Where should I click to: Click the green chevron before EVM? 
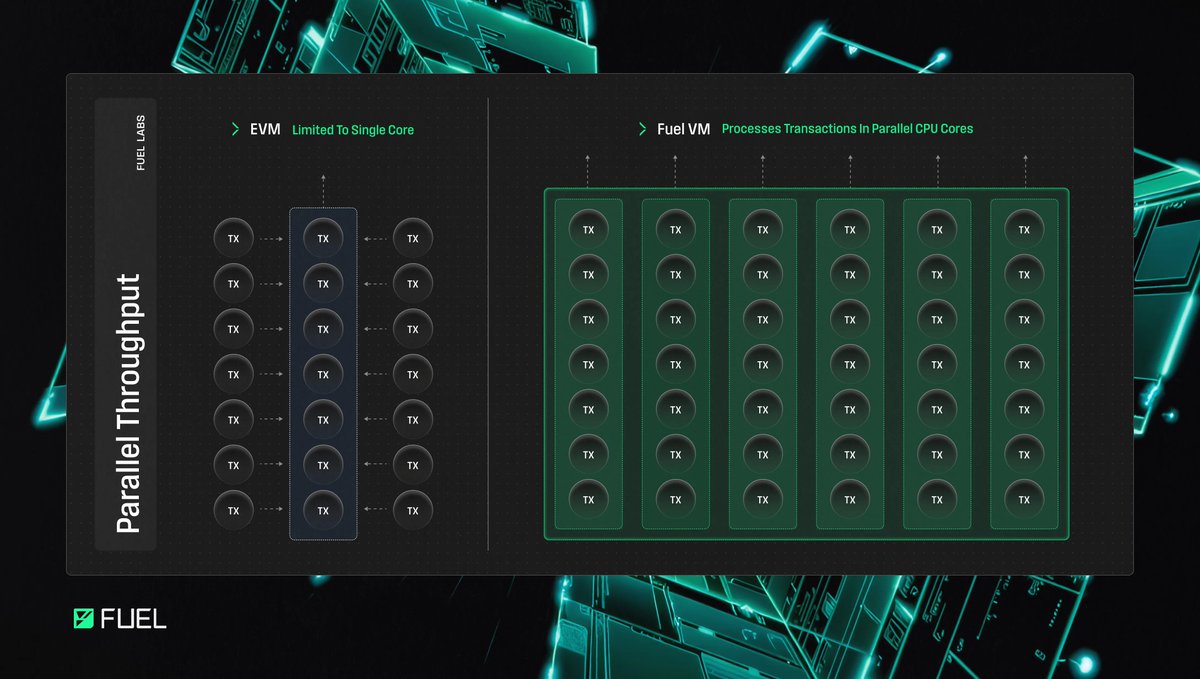[x=235, y=130]
